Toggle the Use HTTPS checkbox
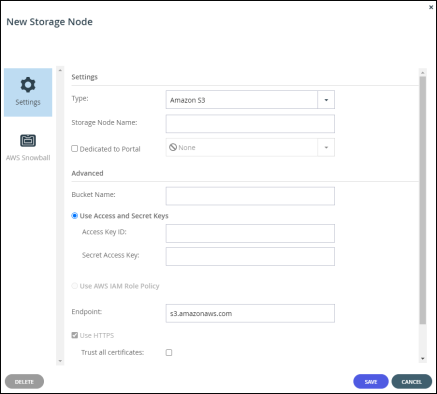This screenshot has height=394, width=437. point(75,335)
